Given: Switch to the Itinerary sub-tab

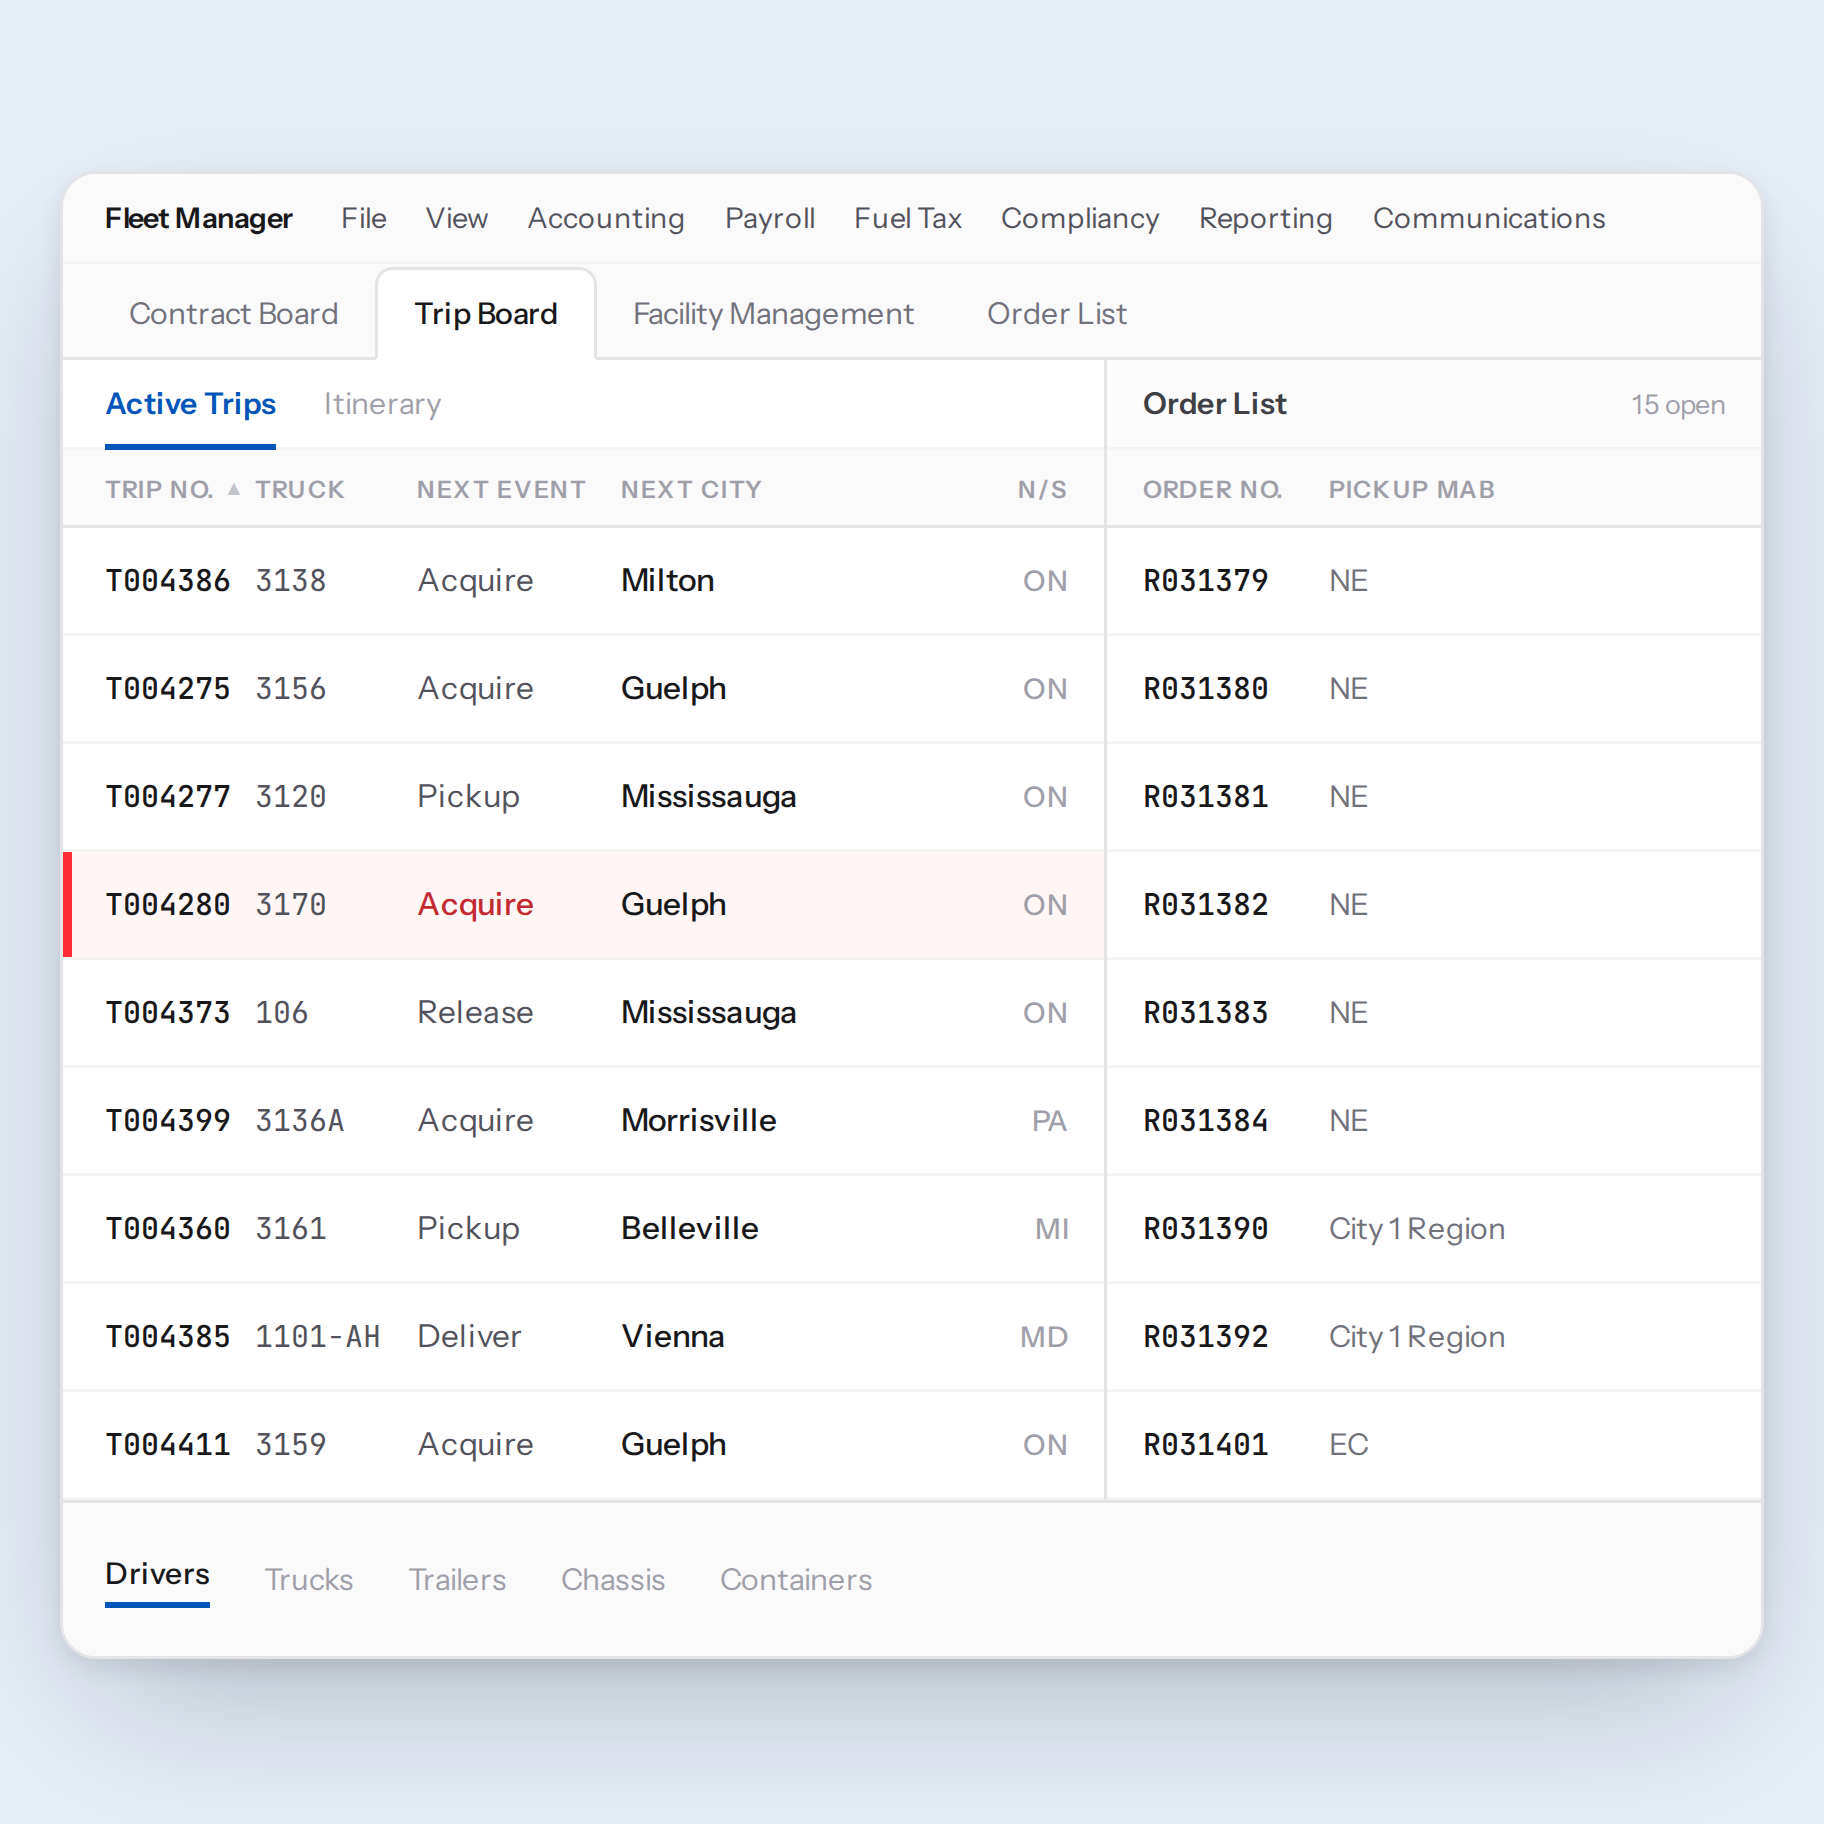Looking at the screenshot, I should click(382, 404).
